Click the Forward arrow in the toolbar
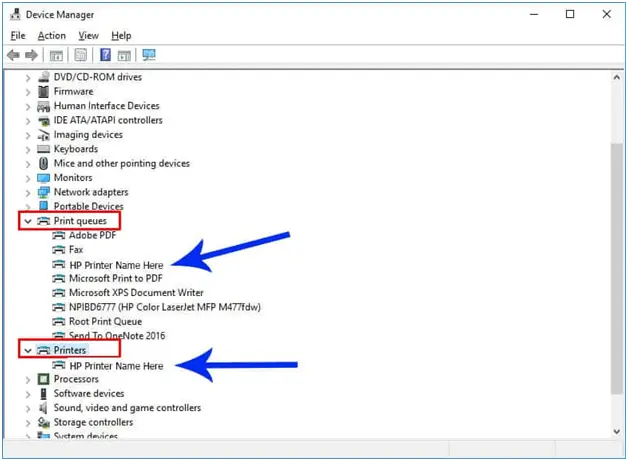 coord(31,55)
